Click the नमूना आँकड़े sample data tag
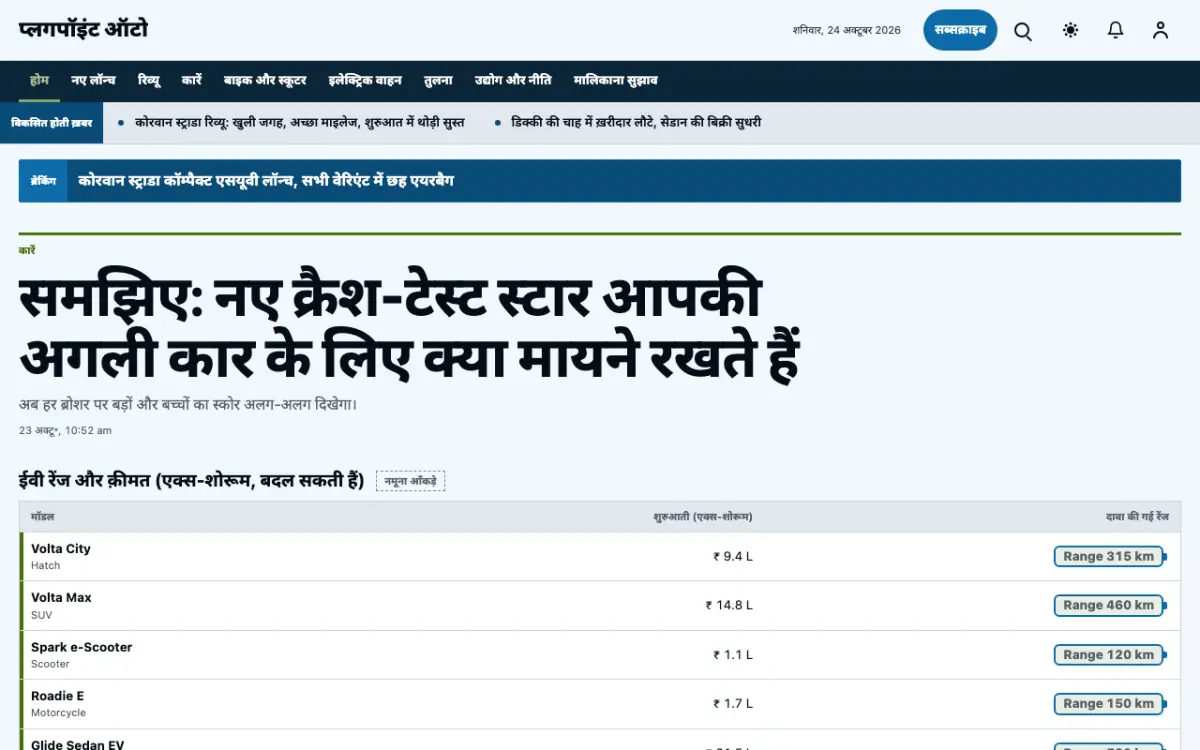The width and height of the screenshot is (1200, 750). point(410,481)
